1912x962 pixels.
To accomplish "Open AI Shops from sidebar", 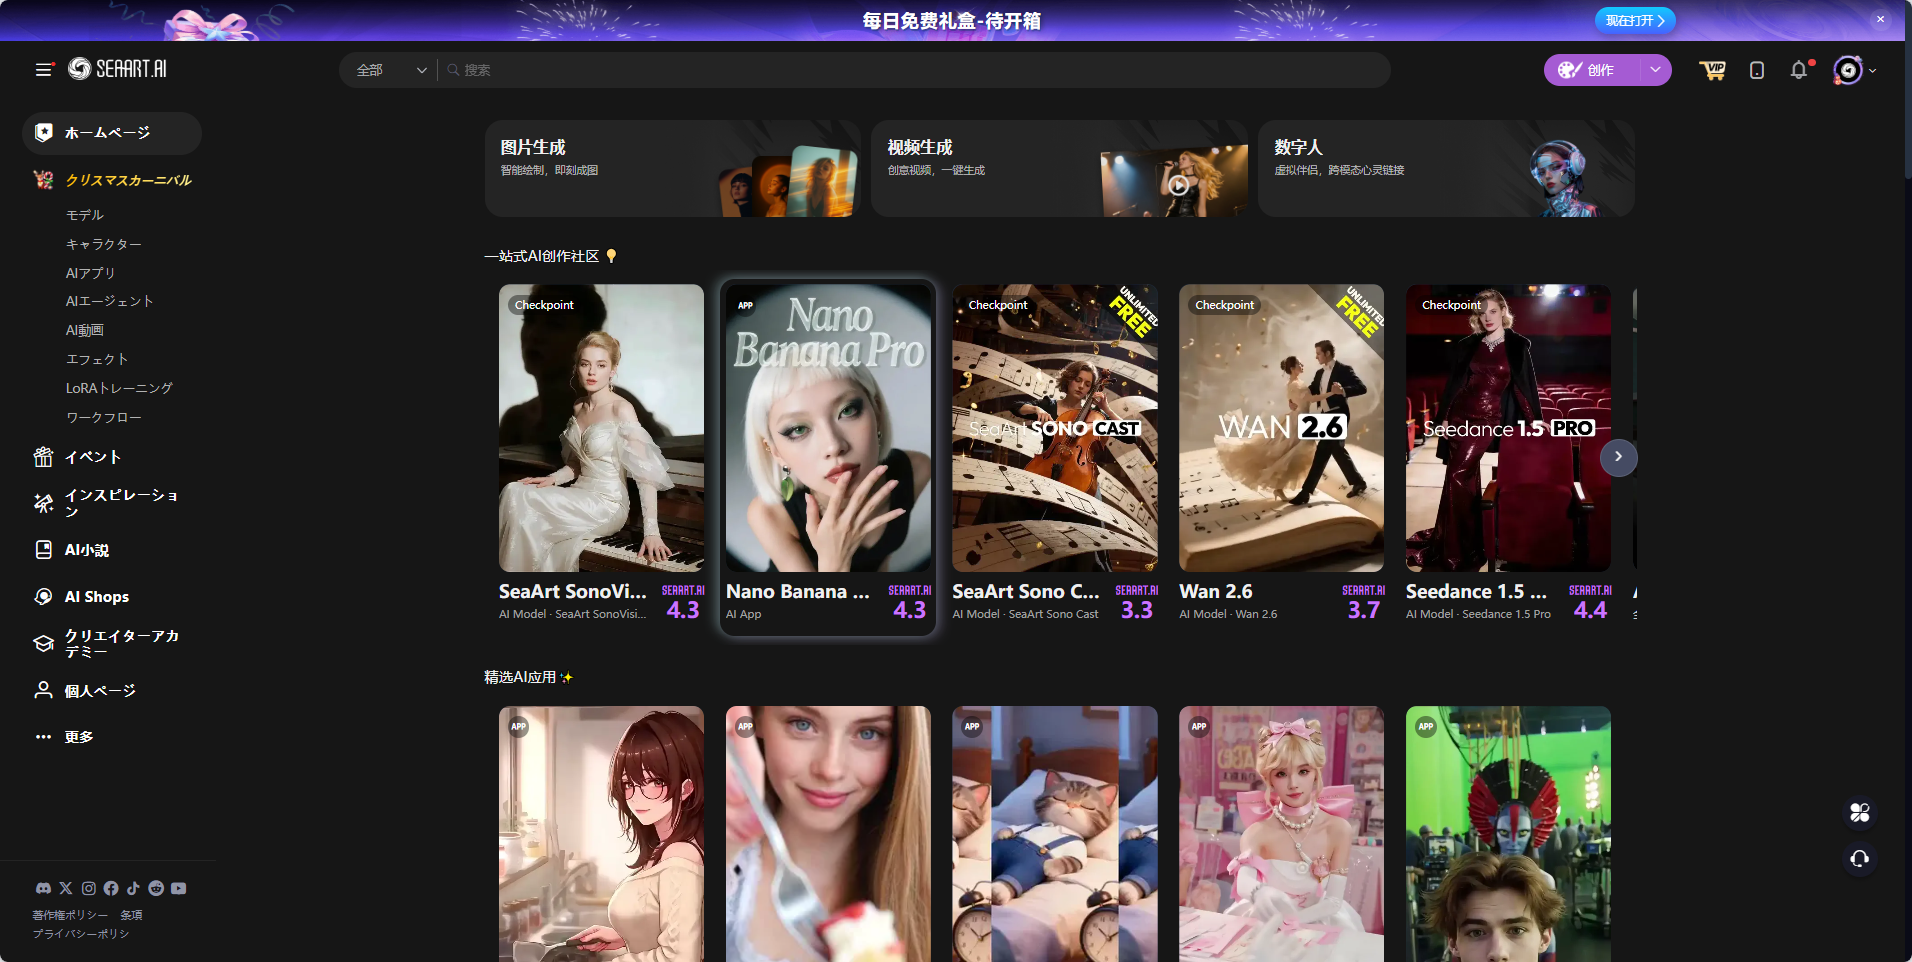I will (96, 597).
